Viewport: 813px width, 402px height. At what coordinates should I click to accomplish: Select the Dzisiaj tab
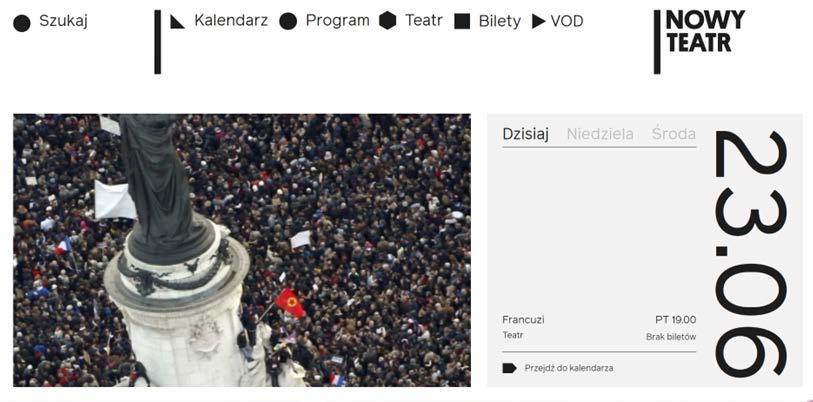coord(525,134)
